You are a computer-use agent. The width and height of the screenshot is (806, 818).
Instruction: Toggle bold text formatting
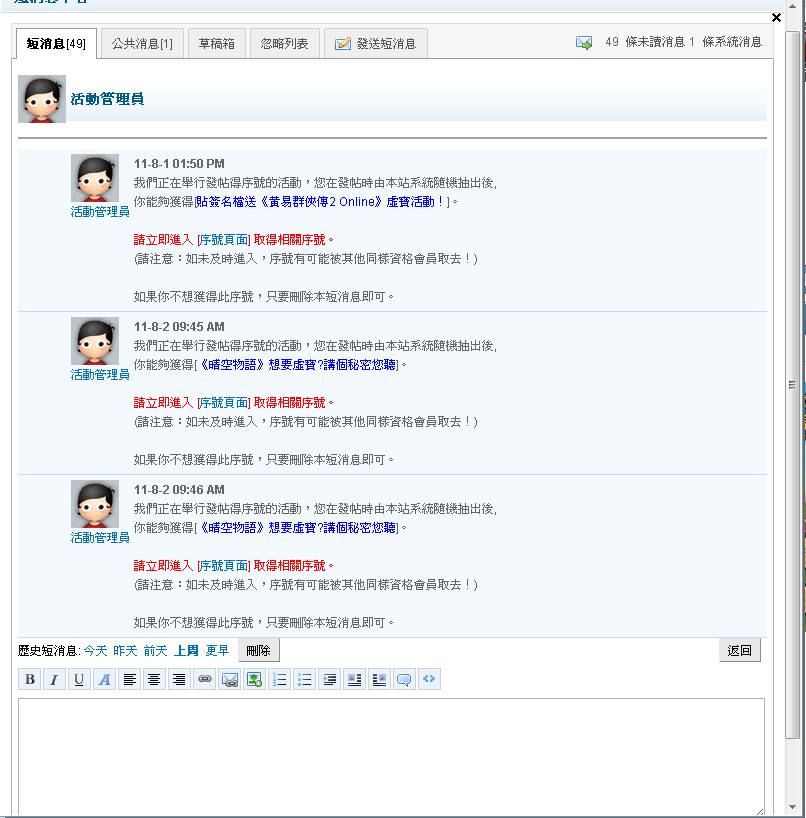30,680
